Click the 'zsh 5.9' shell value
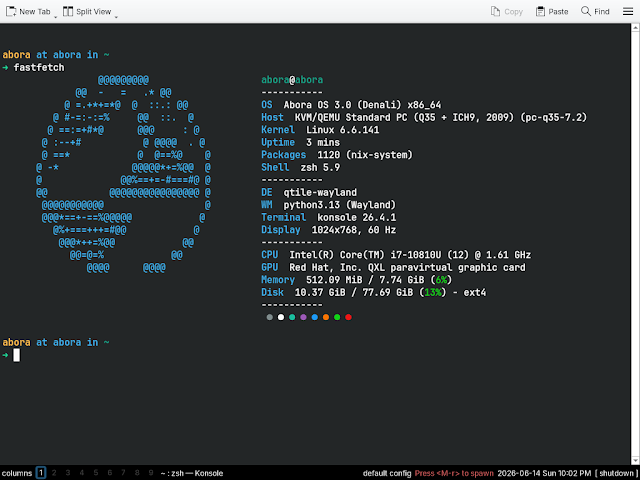 click(320, 167)
